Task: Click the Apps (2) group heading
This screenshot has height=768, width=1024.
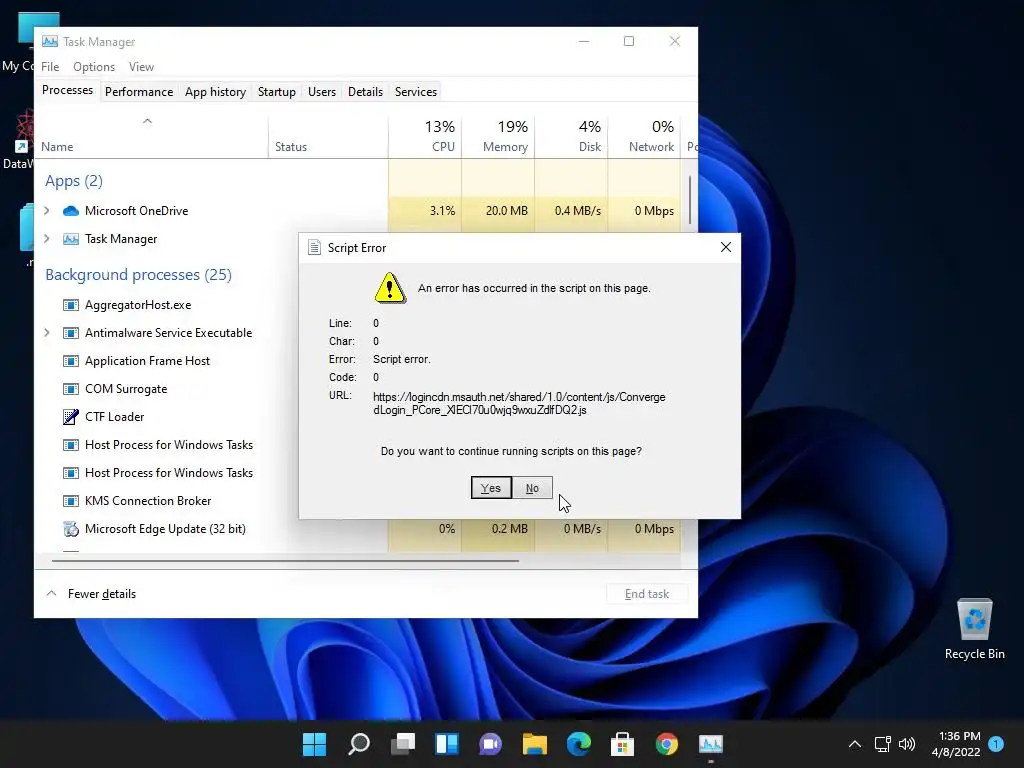Action: pyautogui.click(x=74, y=181)
